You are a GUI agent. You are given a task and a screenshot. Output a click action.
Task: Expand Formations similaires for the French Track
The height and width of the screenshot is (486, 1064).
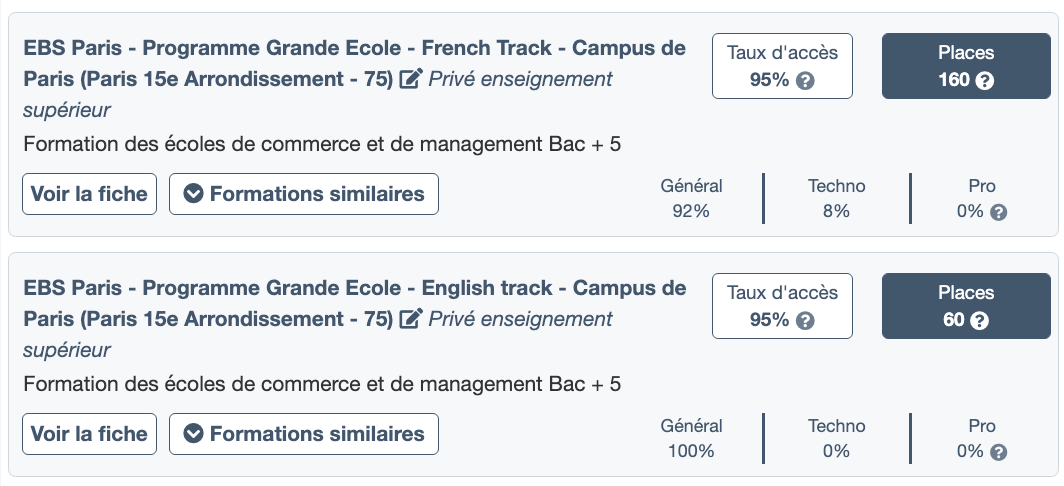pos(304,194)
